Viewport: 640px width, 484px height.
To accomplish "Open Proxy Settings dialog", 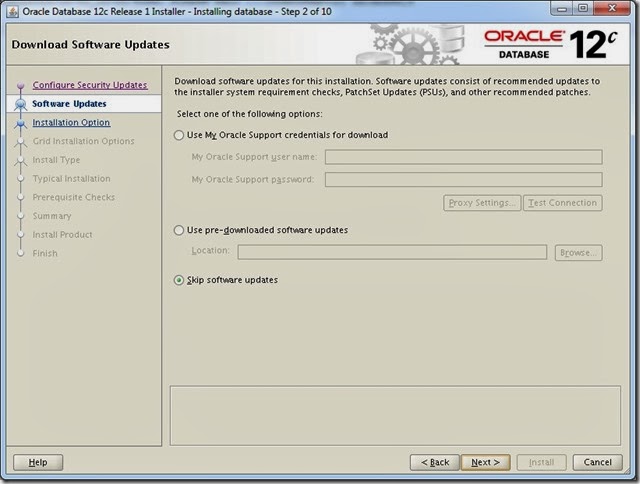I will pyautogui.click(x=482, y=203).
